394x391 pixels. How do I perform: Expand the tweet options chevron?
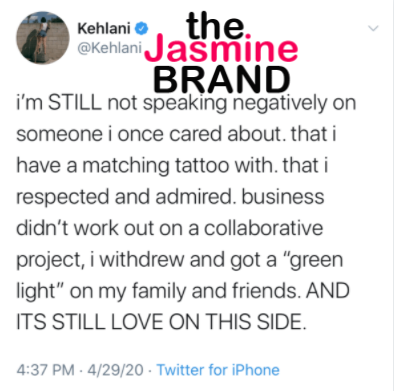pos(374,28)
